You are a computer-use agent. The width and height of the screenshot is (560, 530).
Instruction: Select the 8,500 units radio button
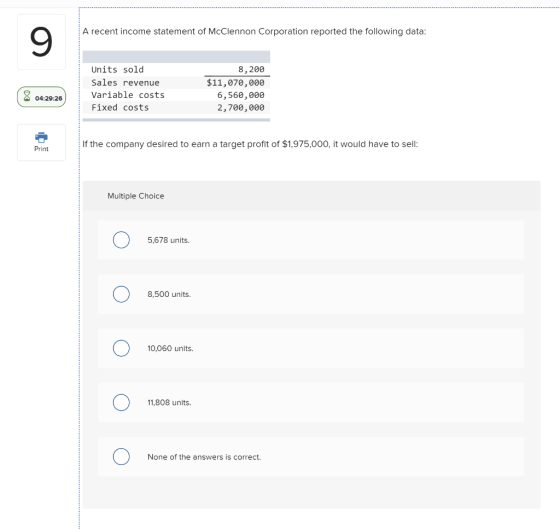(121, 294)
